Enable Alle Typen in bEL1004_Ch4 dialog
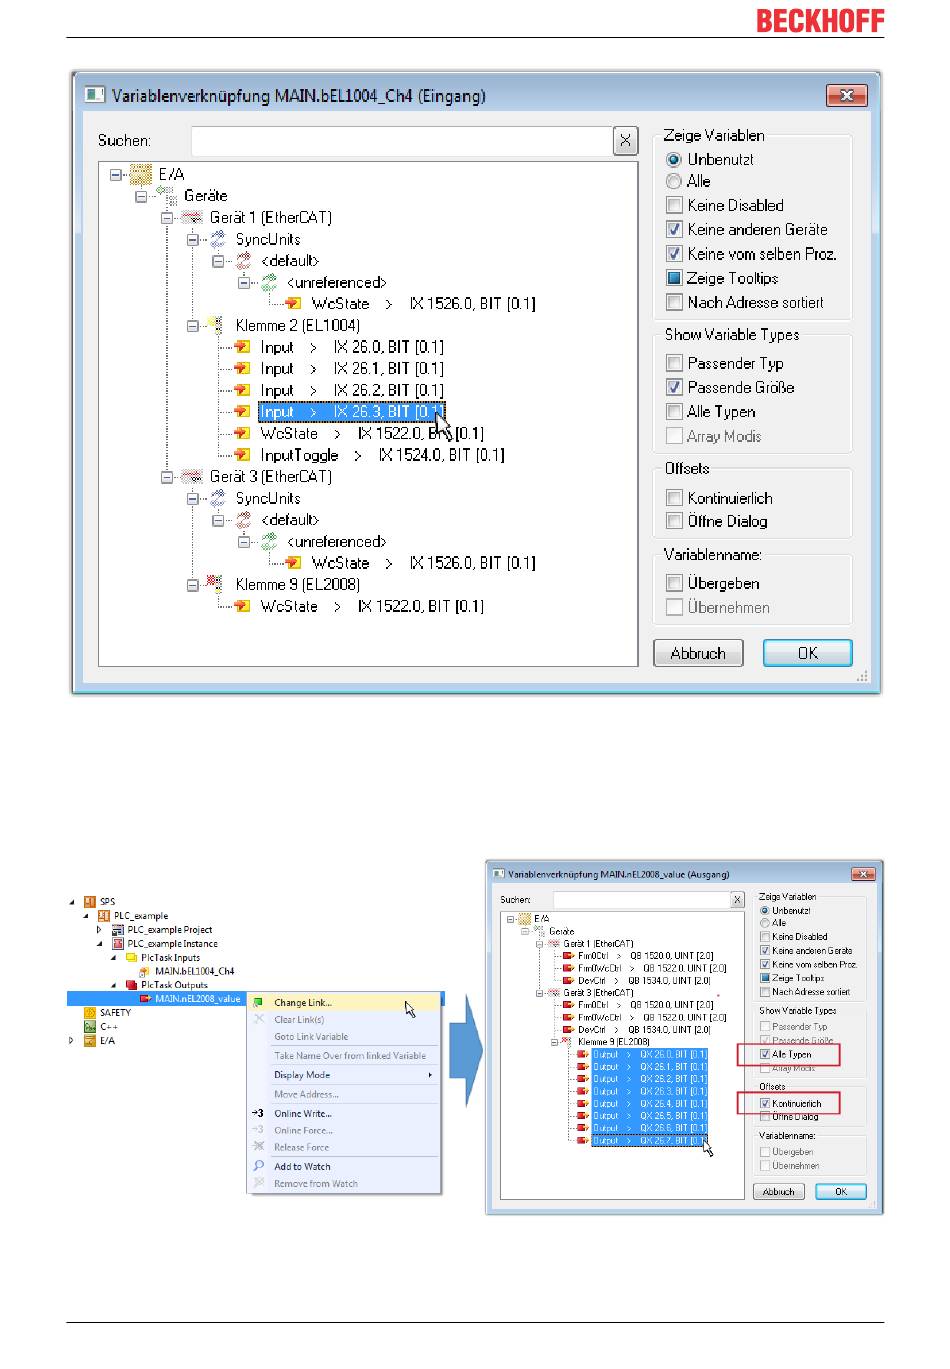Screen dimensions: 950x1369 coord(675,412)
